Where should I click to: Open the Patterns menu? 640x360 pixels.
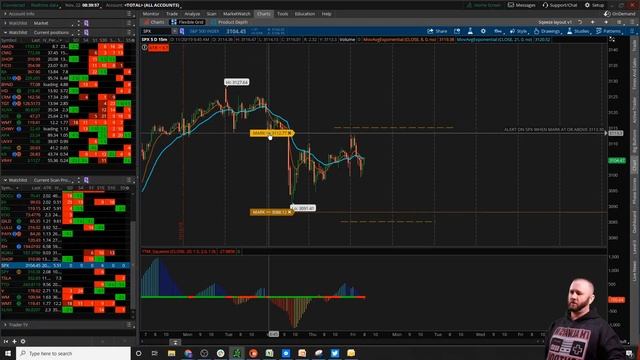(x=608, y=31)
